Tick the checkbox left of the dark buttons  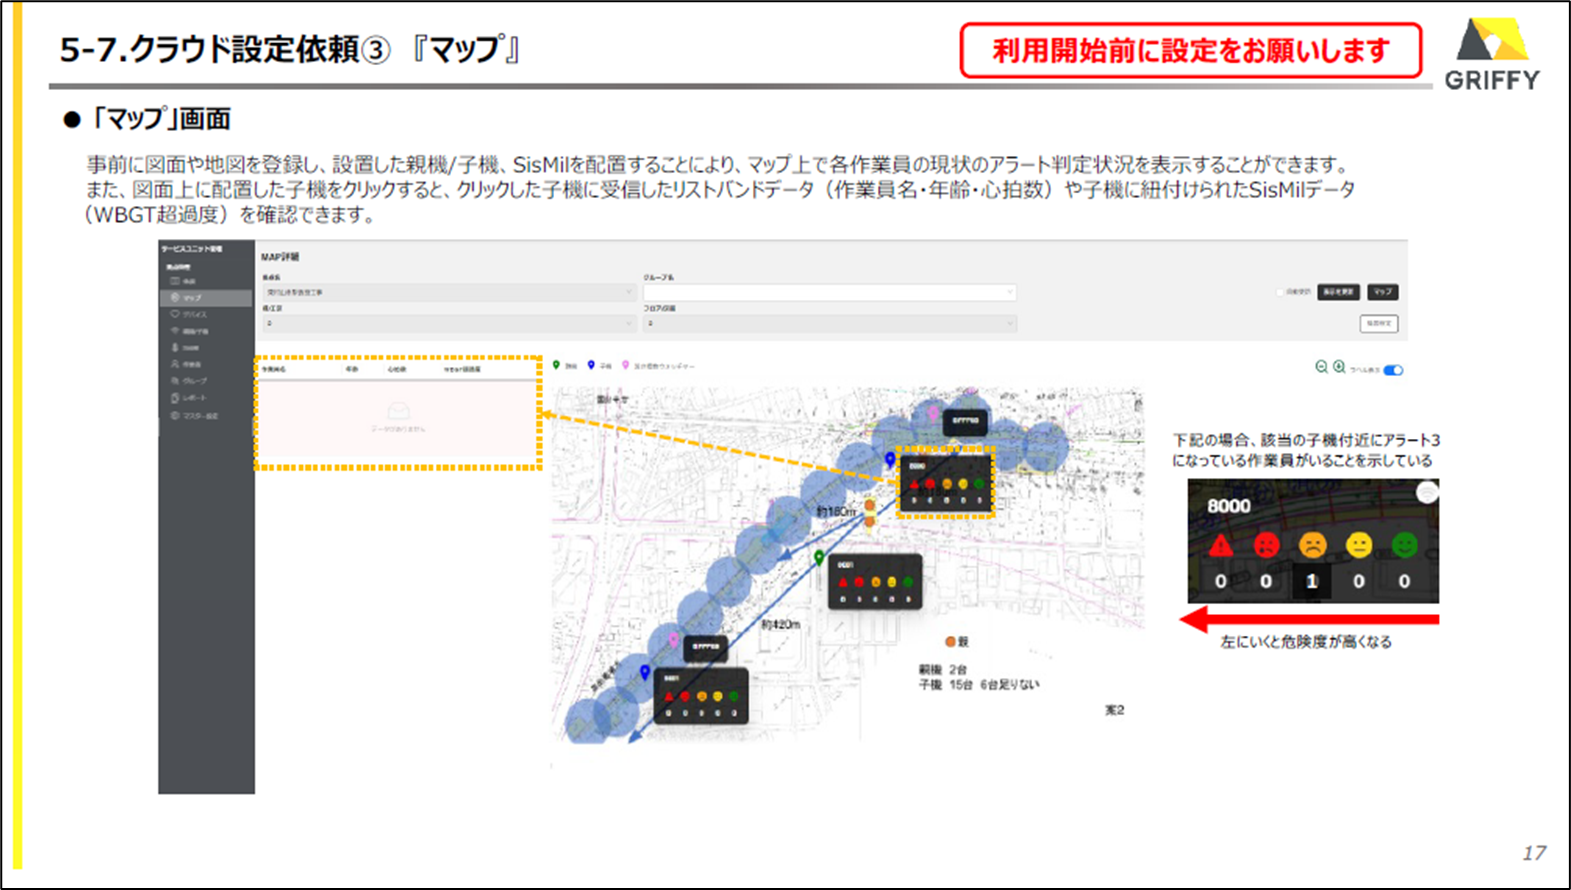coord(1280,292)
